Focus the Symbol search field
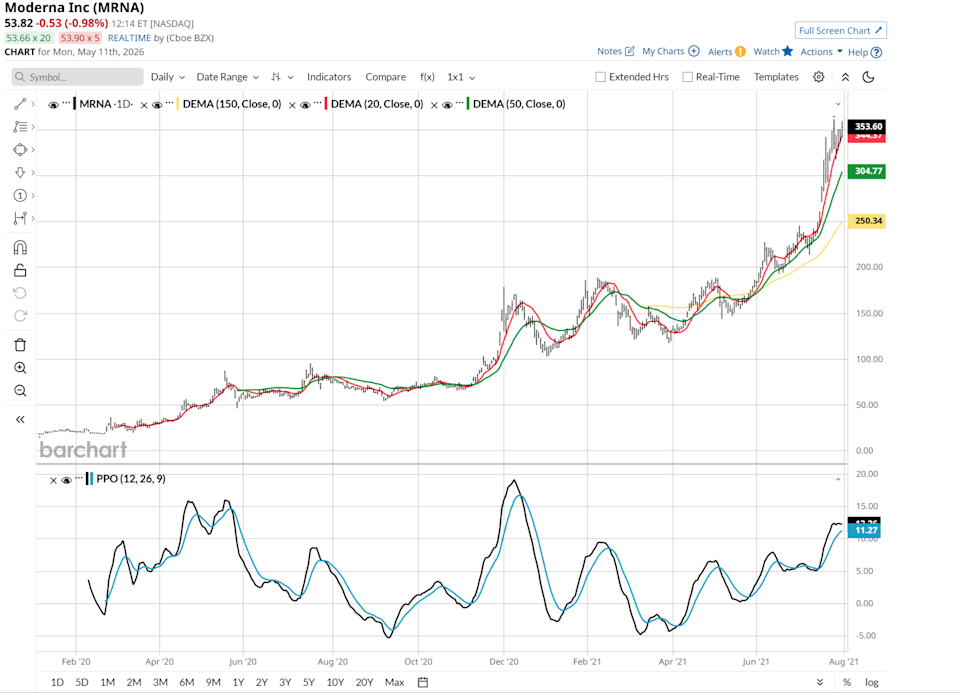This screenshot has width=960, height=693. point(77,77)
